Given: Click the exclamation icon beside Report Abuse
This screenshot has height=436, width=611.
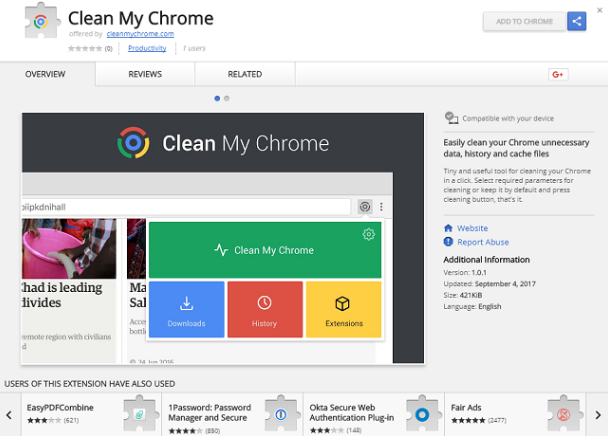Looking at the screenshot, I should pos(448,242).
